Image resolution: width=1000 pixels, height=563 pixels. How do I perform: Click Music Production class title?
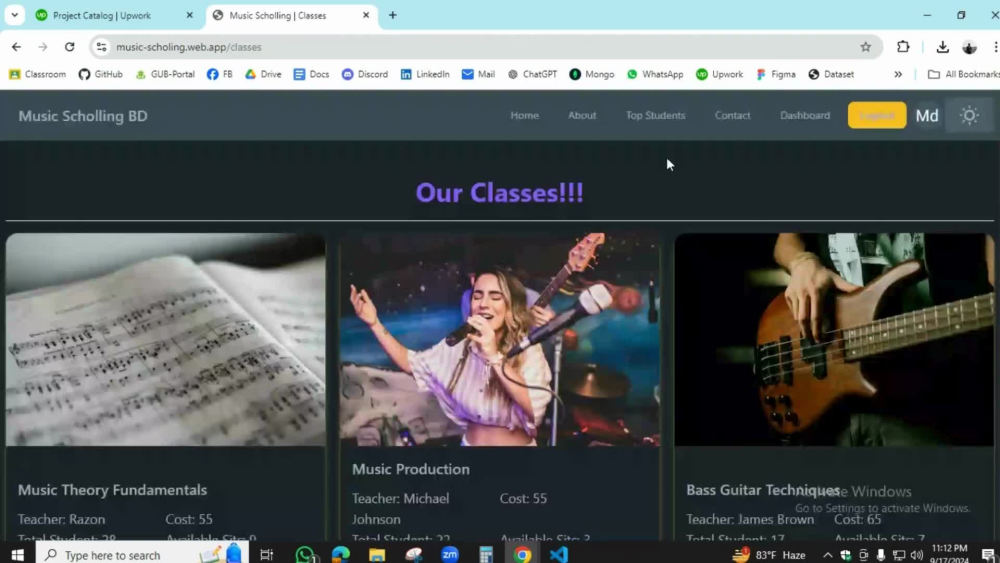411,469
